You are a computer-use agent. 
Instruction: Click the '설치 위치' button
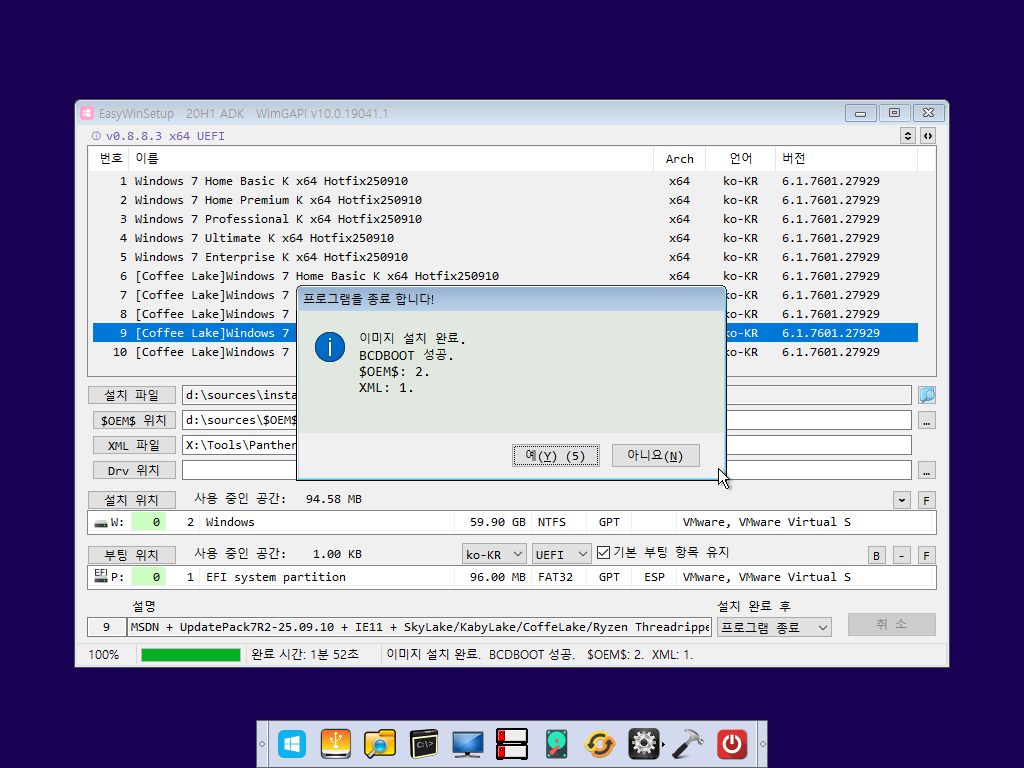pyautogui.click(x=132, y=500)
